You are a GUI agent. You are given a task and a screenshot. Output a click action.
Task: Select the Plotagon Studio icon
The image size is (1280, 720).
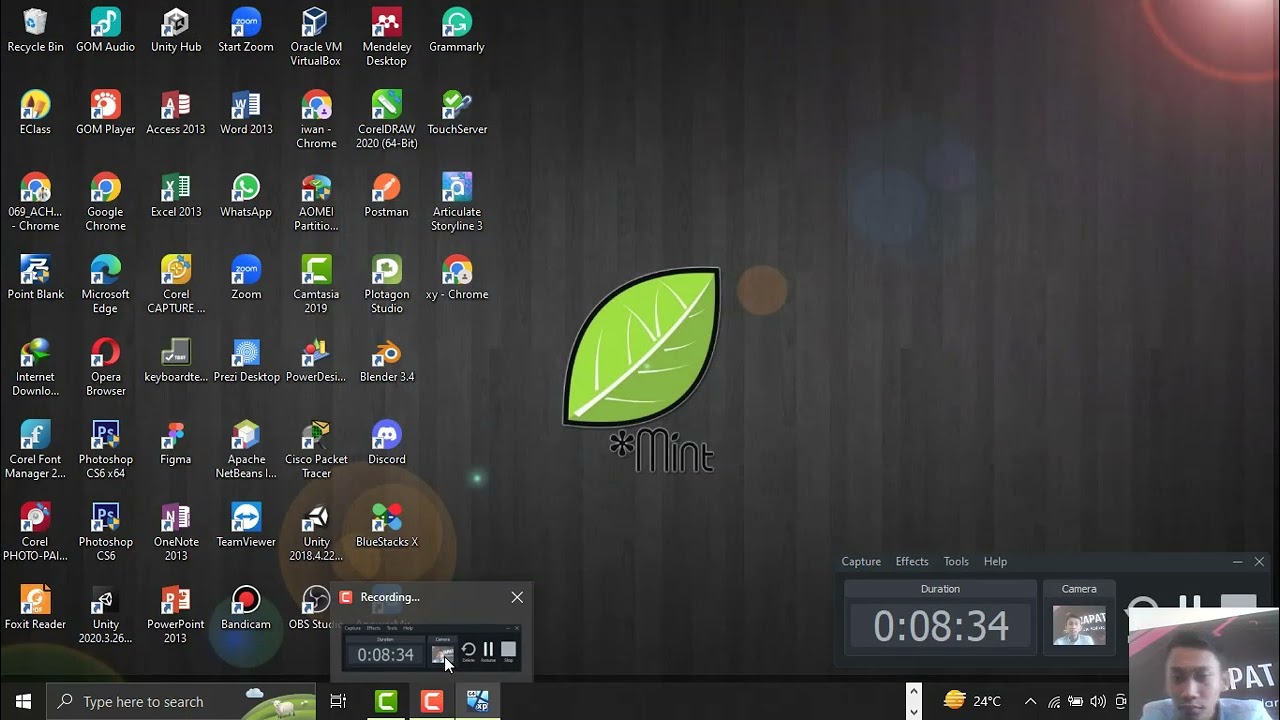click(386, 285)
